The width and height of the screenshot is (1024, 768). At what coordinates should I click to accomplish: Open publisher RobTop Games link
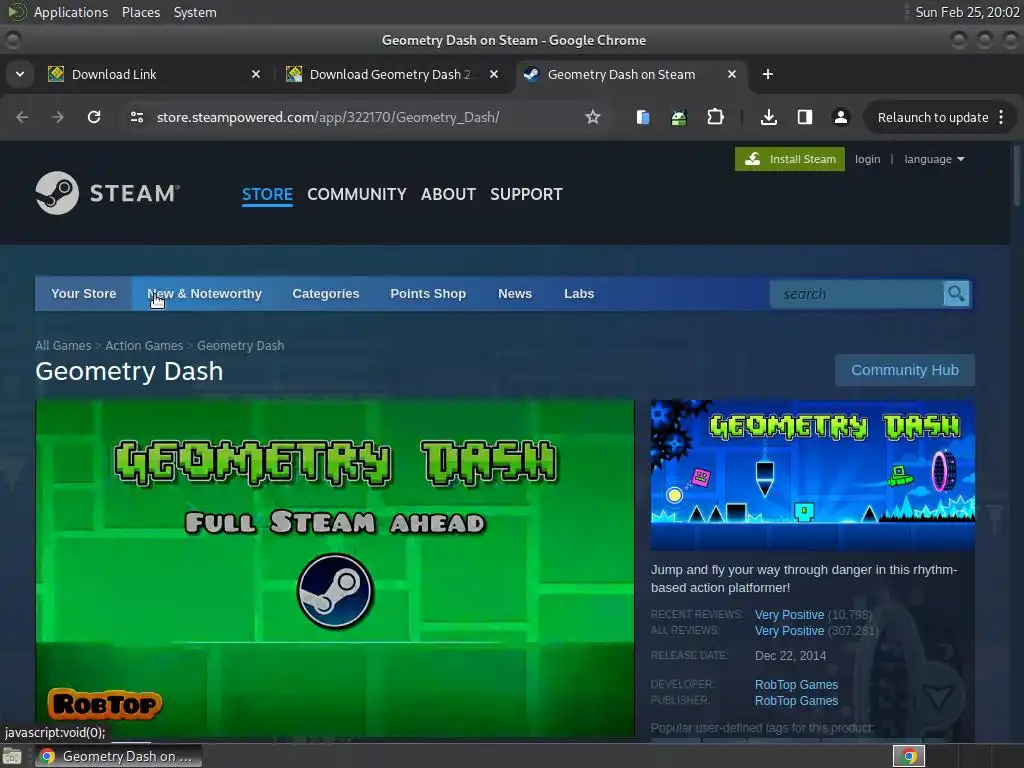[x=796, y=701]
